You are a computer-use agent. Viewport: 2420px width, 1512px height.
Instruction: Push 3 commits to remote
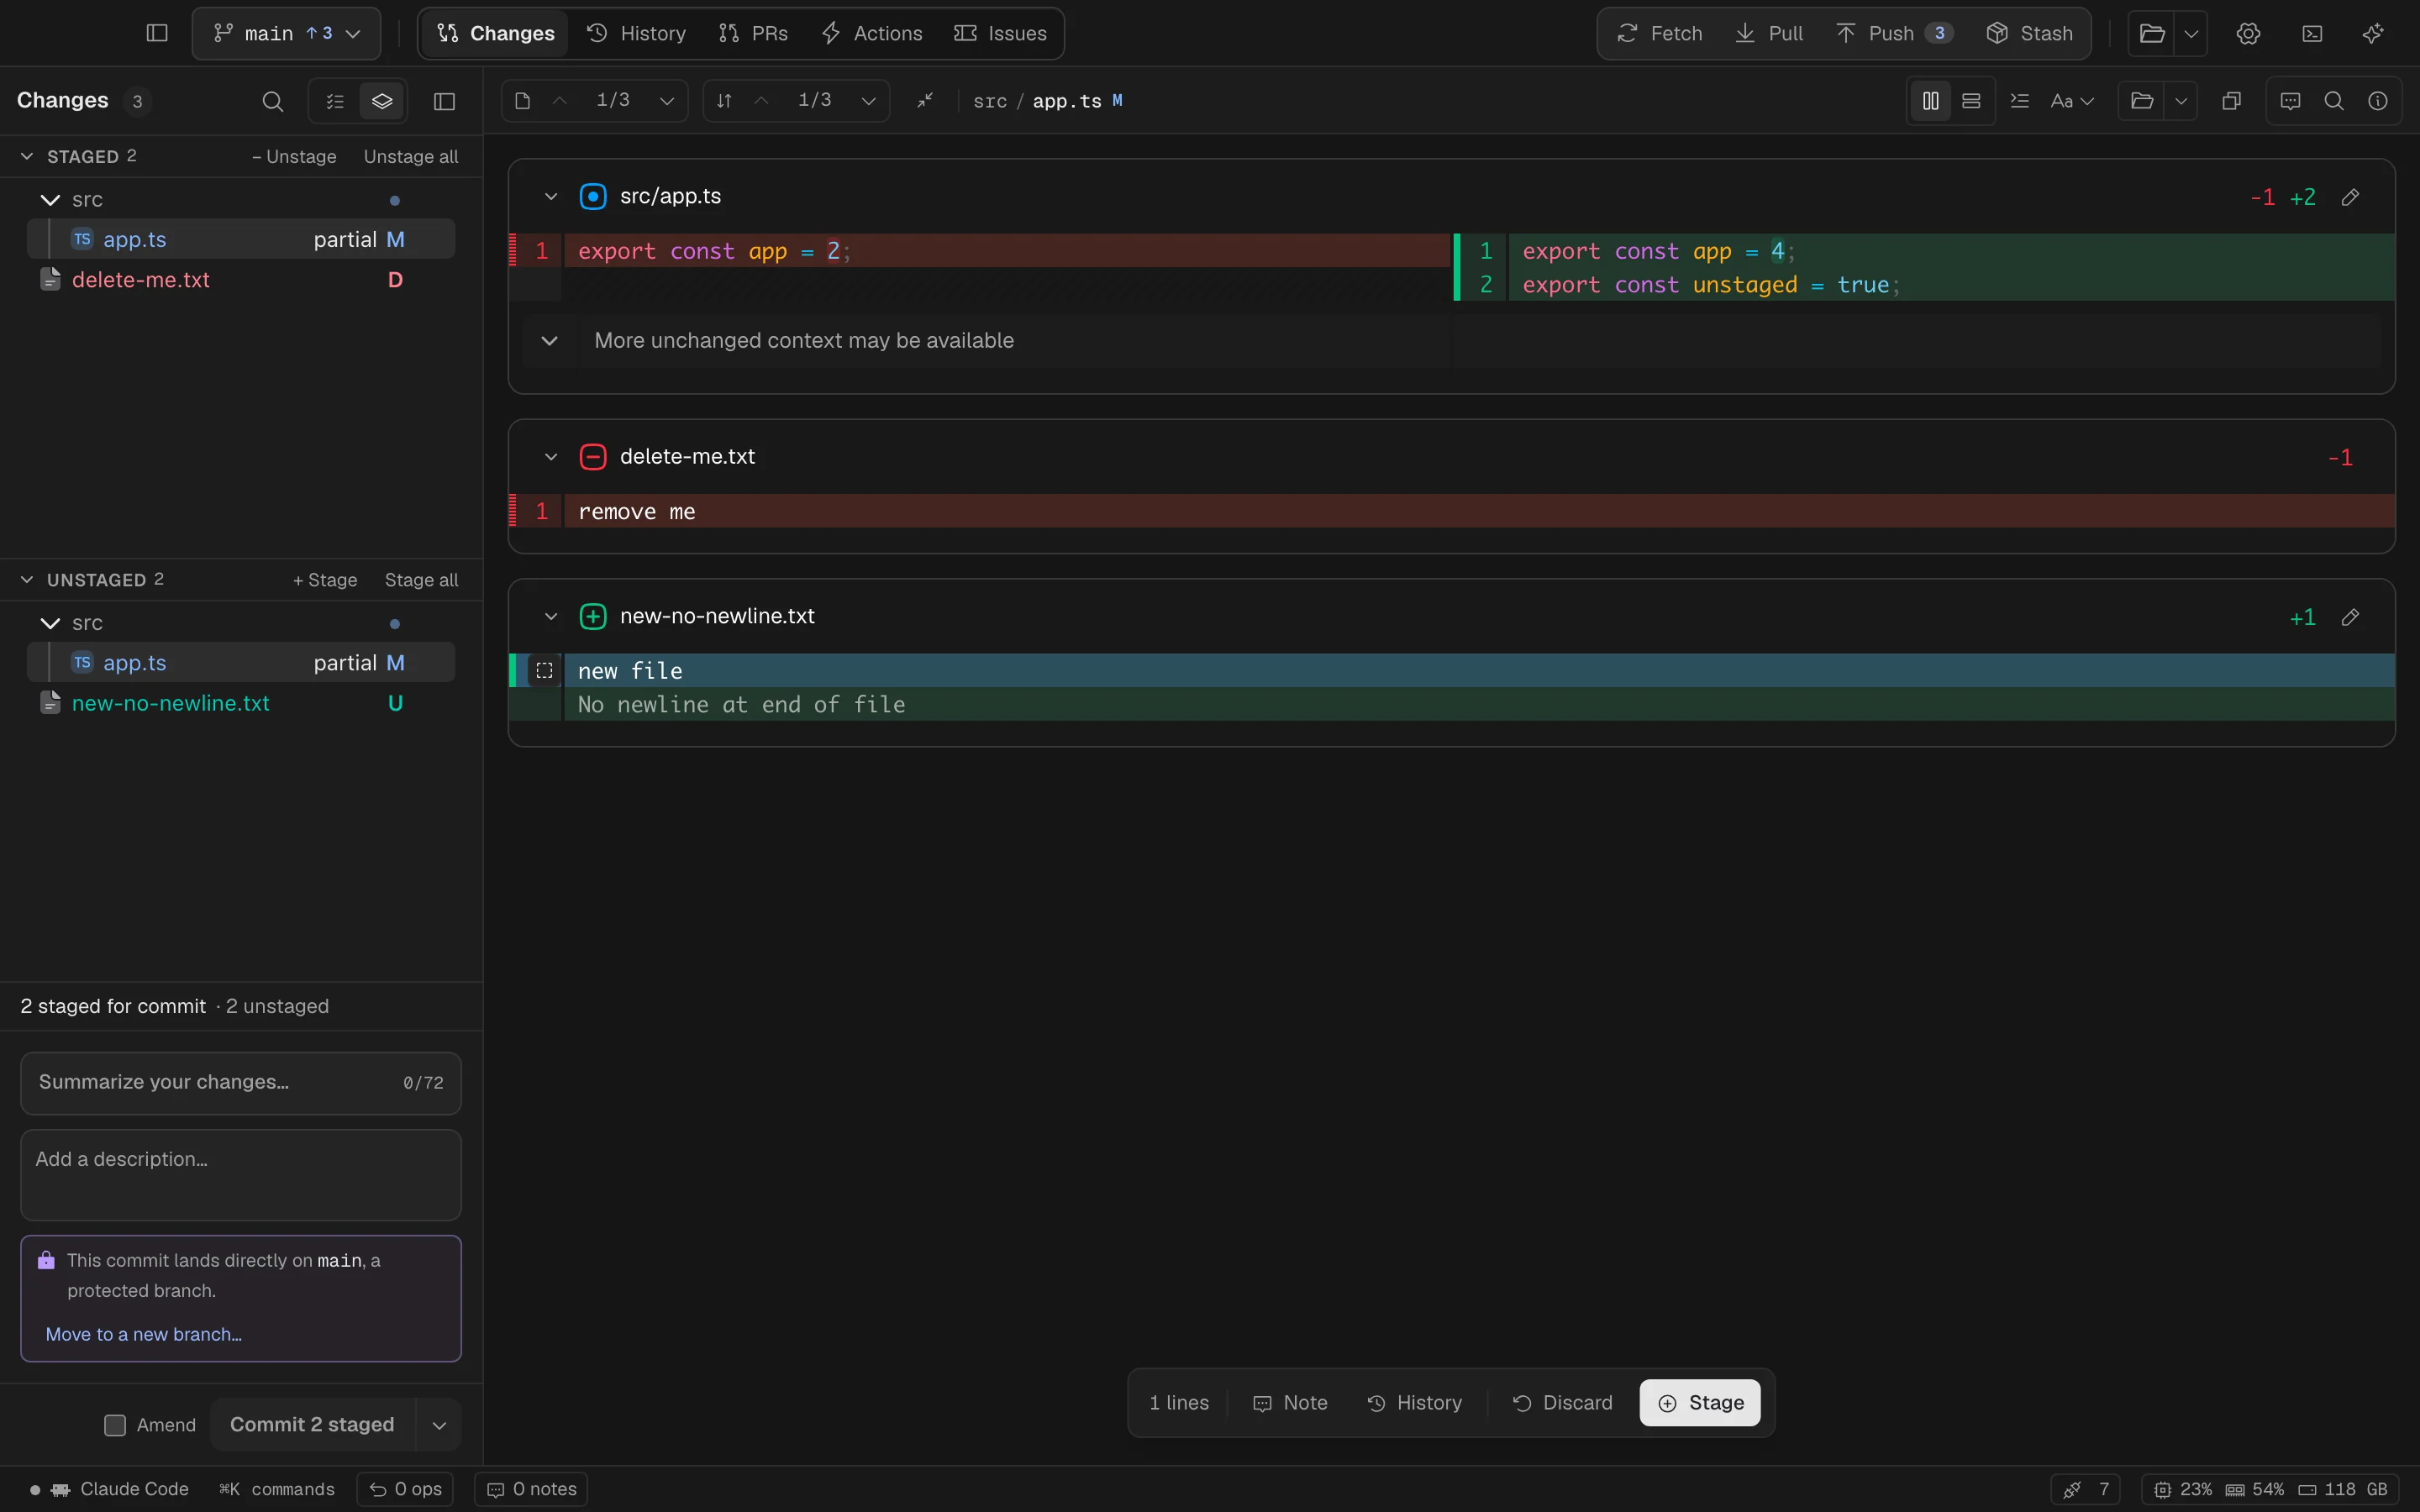1894,33
